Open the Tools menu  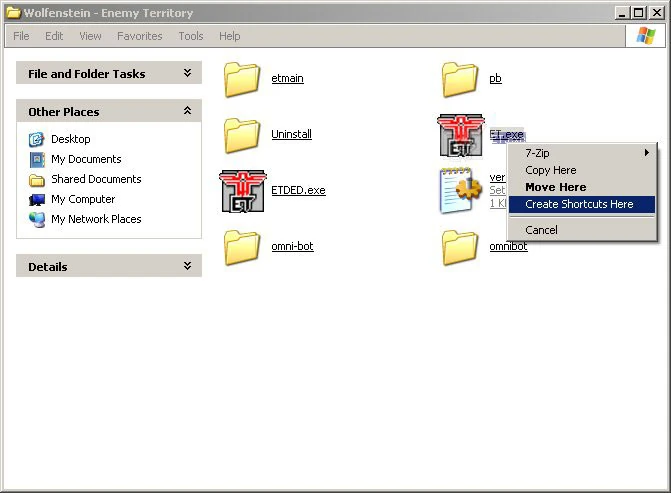click(x=191, y=36)
